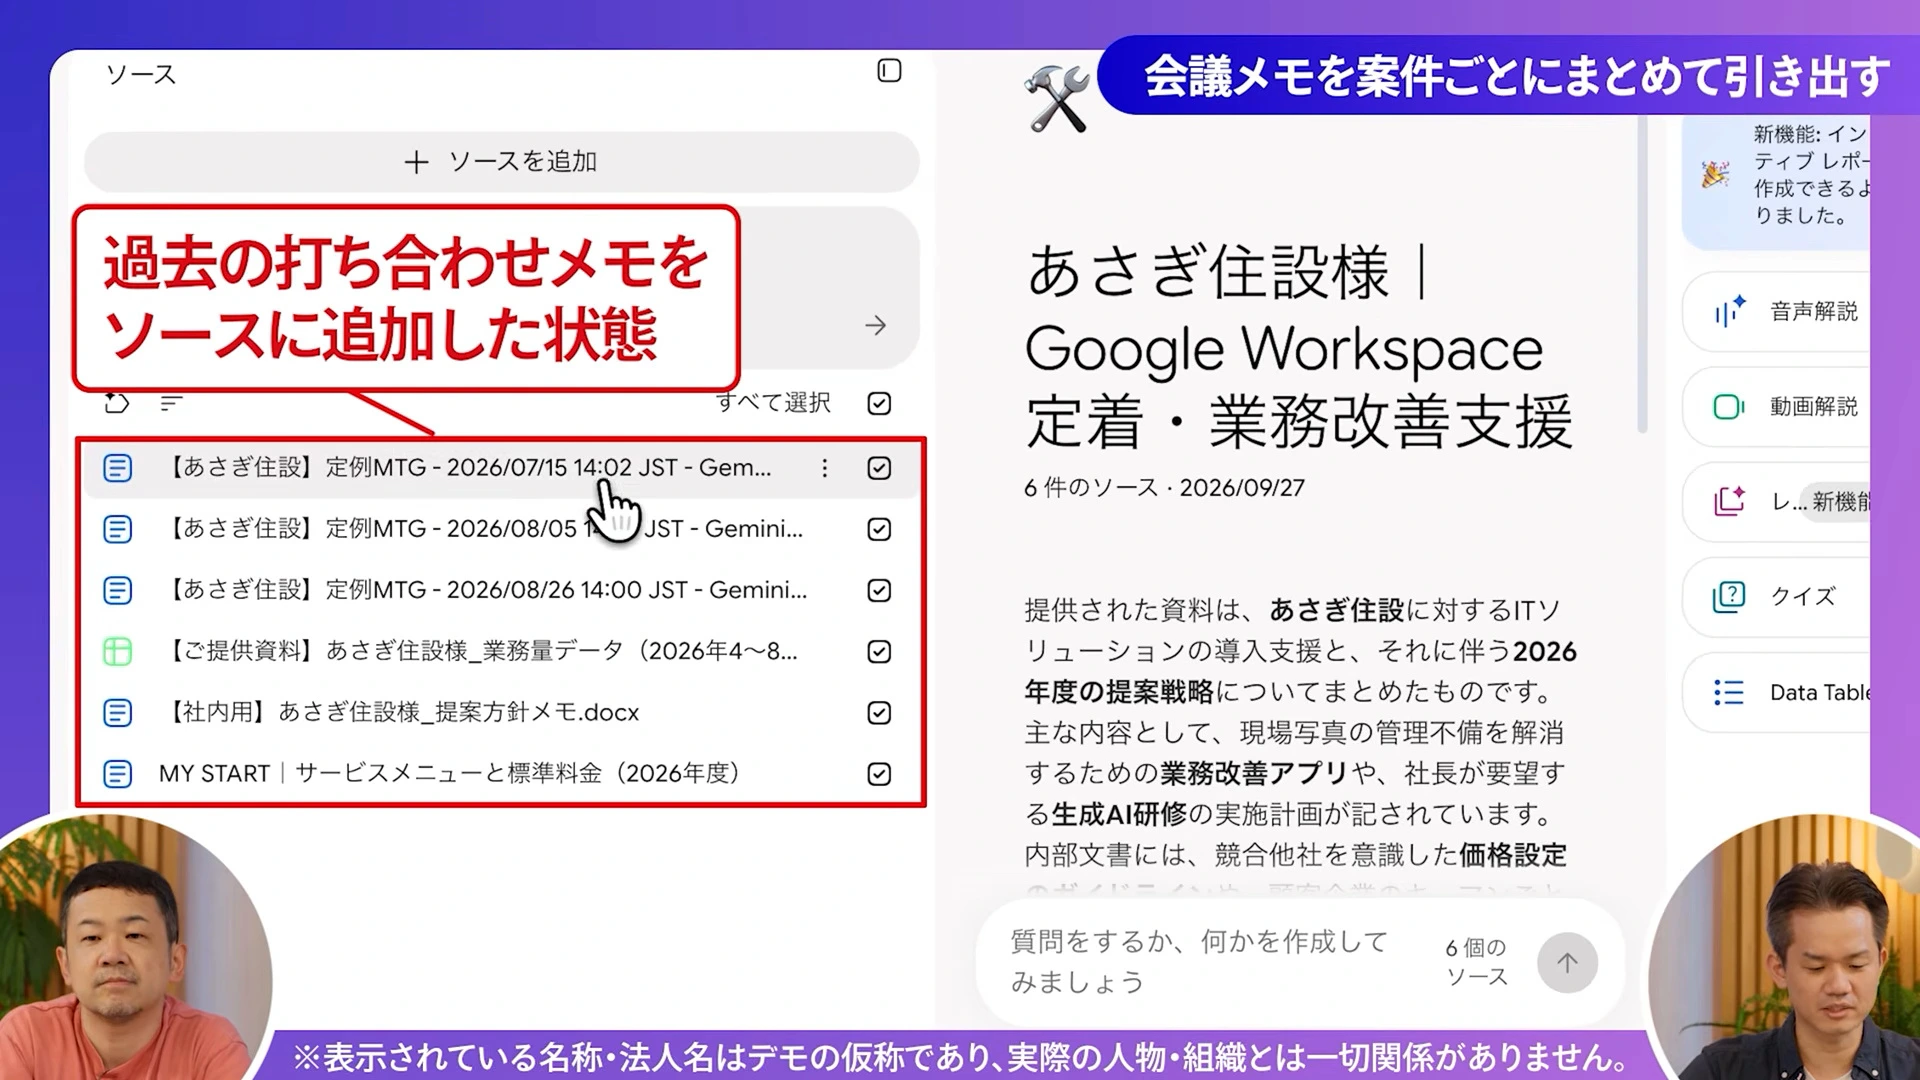The width and height of the screenshot is (1920, 1080).
Task: Click the chat panel vertical scrollbar
Action: (1642, 276)
